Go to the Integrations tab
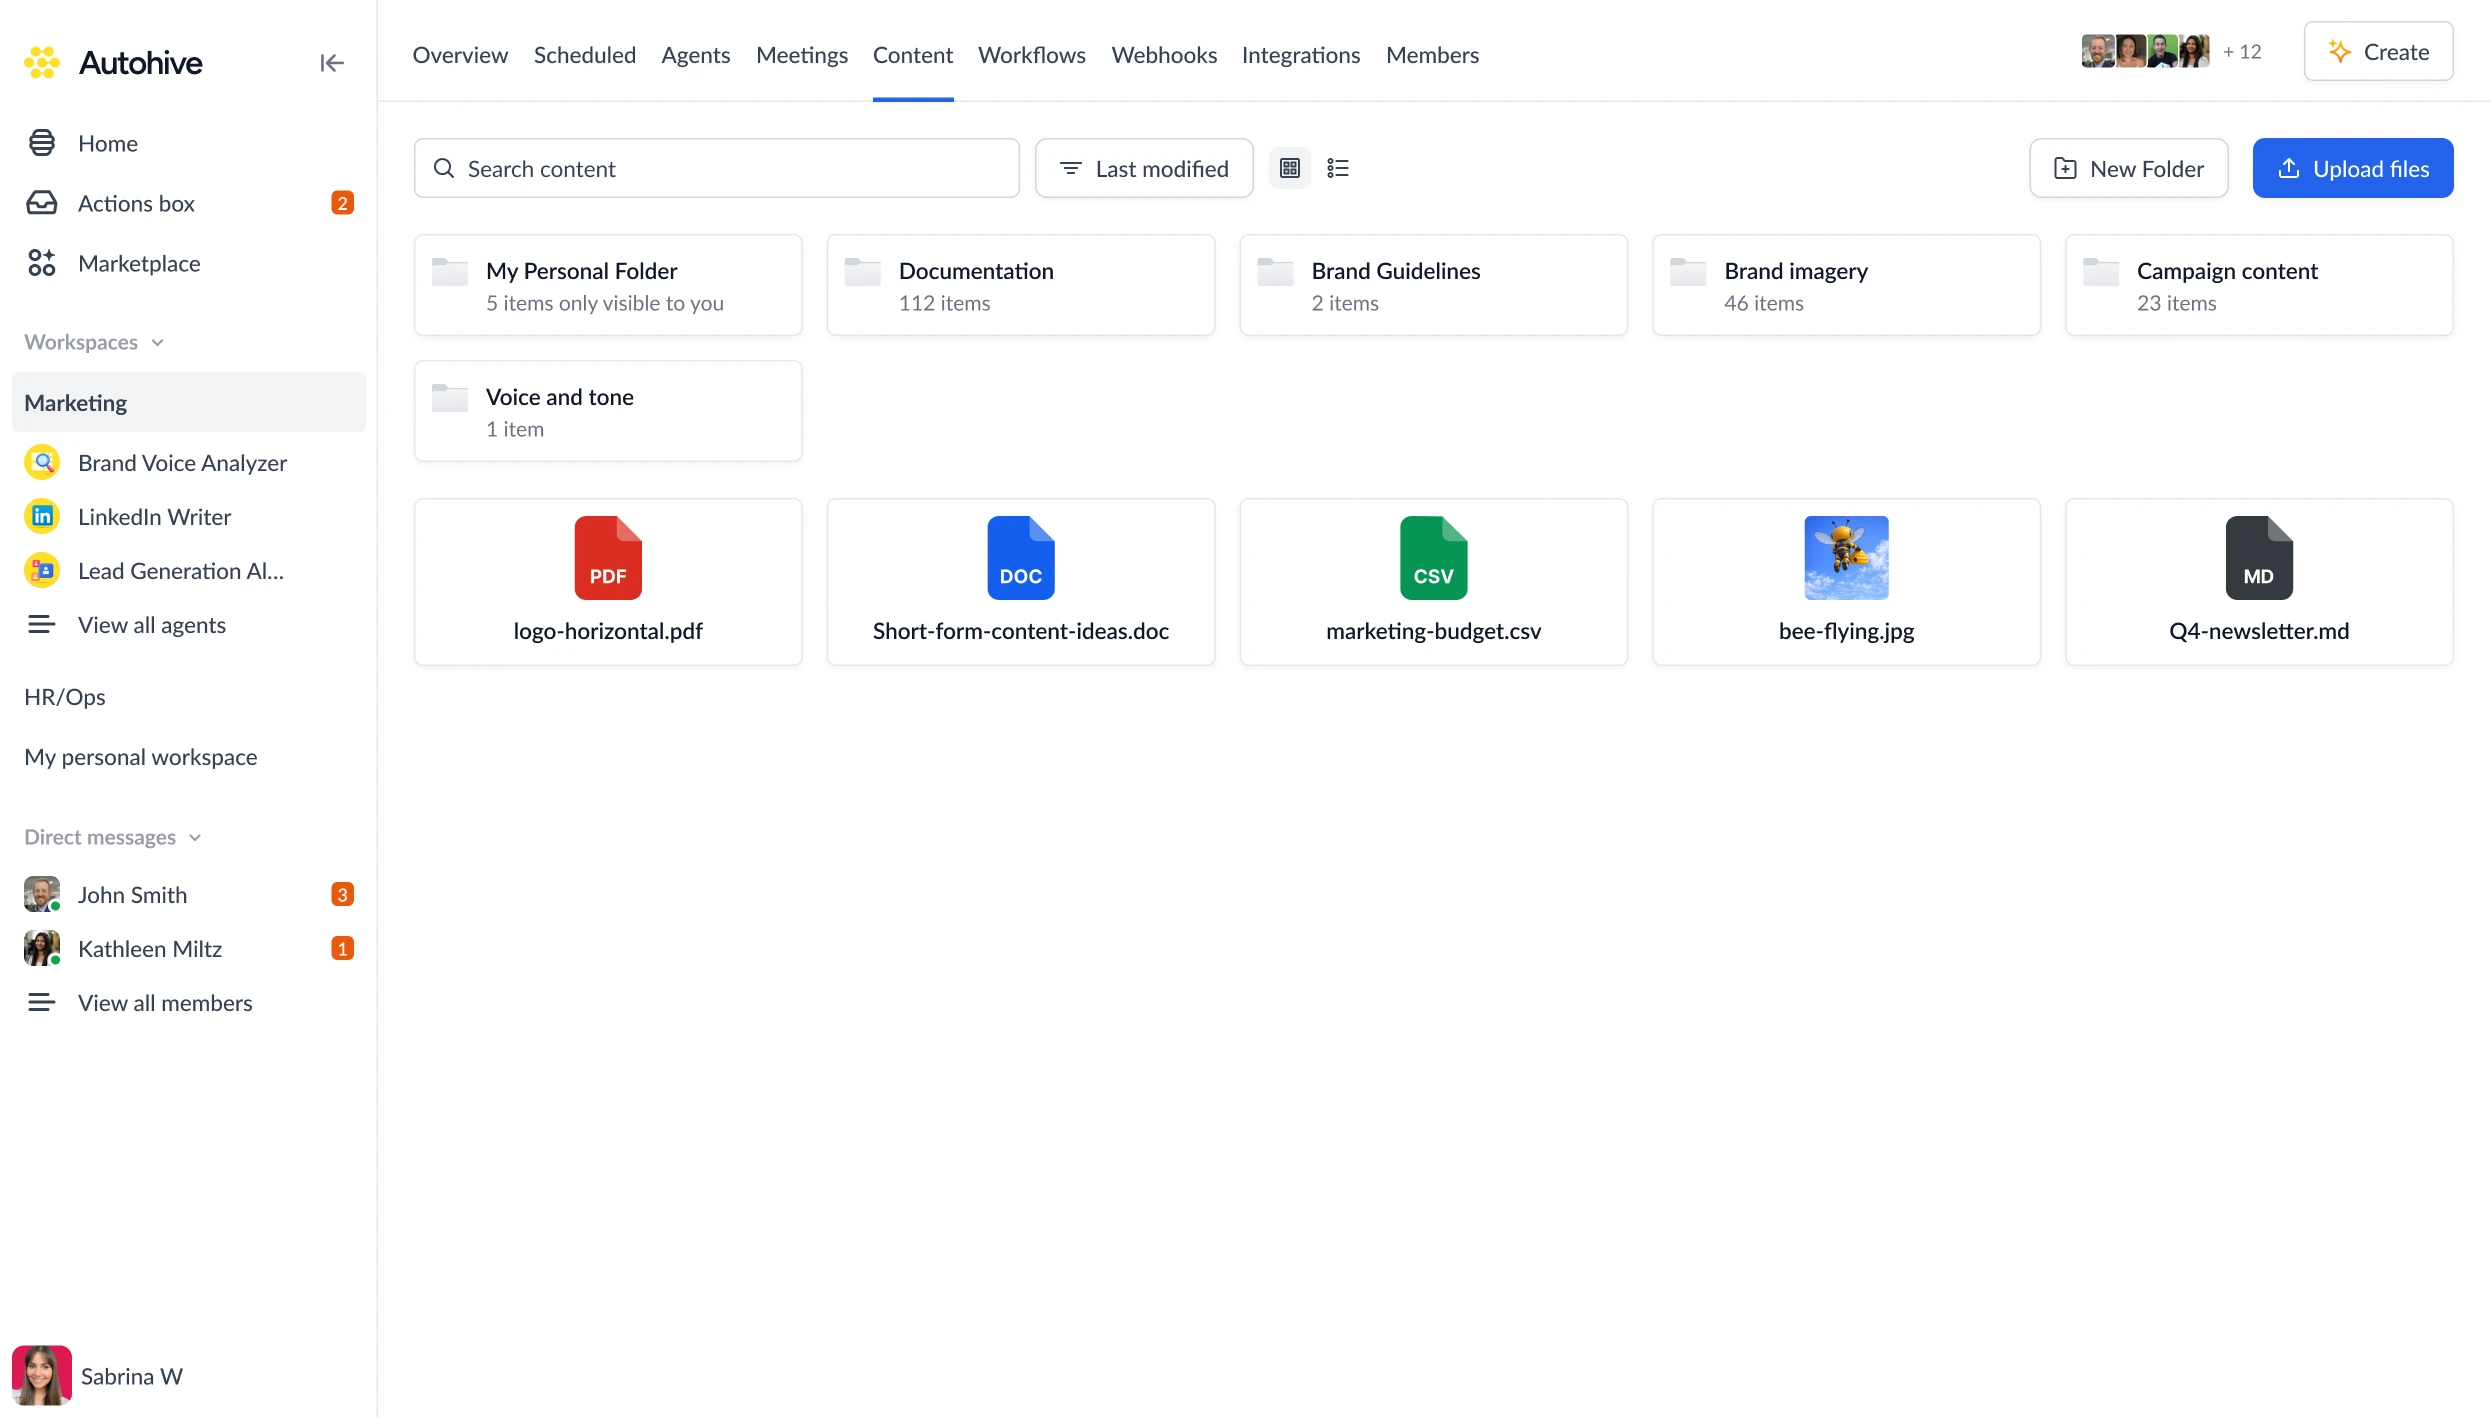Viewport: 2490px width, 1418px height. (x=1300, y=55)
